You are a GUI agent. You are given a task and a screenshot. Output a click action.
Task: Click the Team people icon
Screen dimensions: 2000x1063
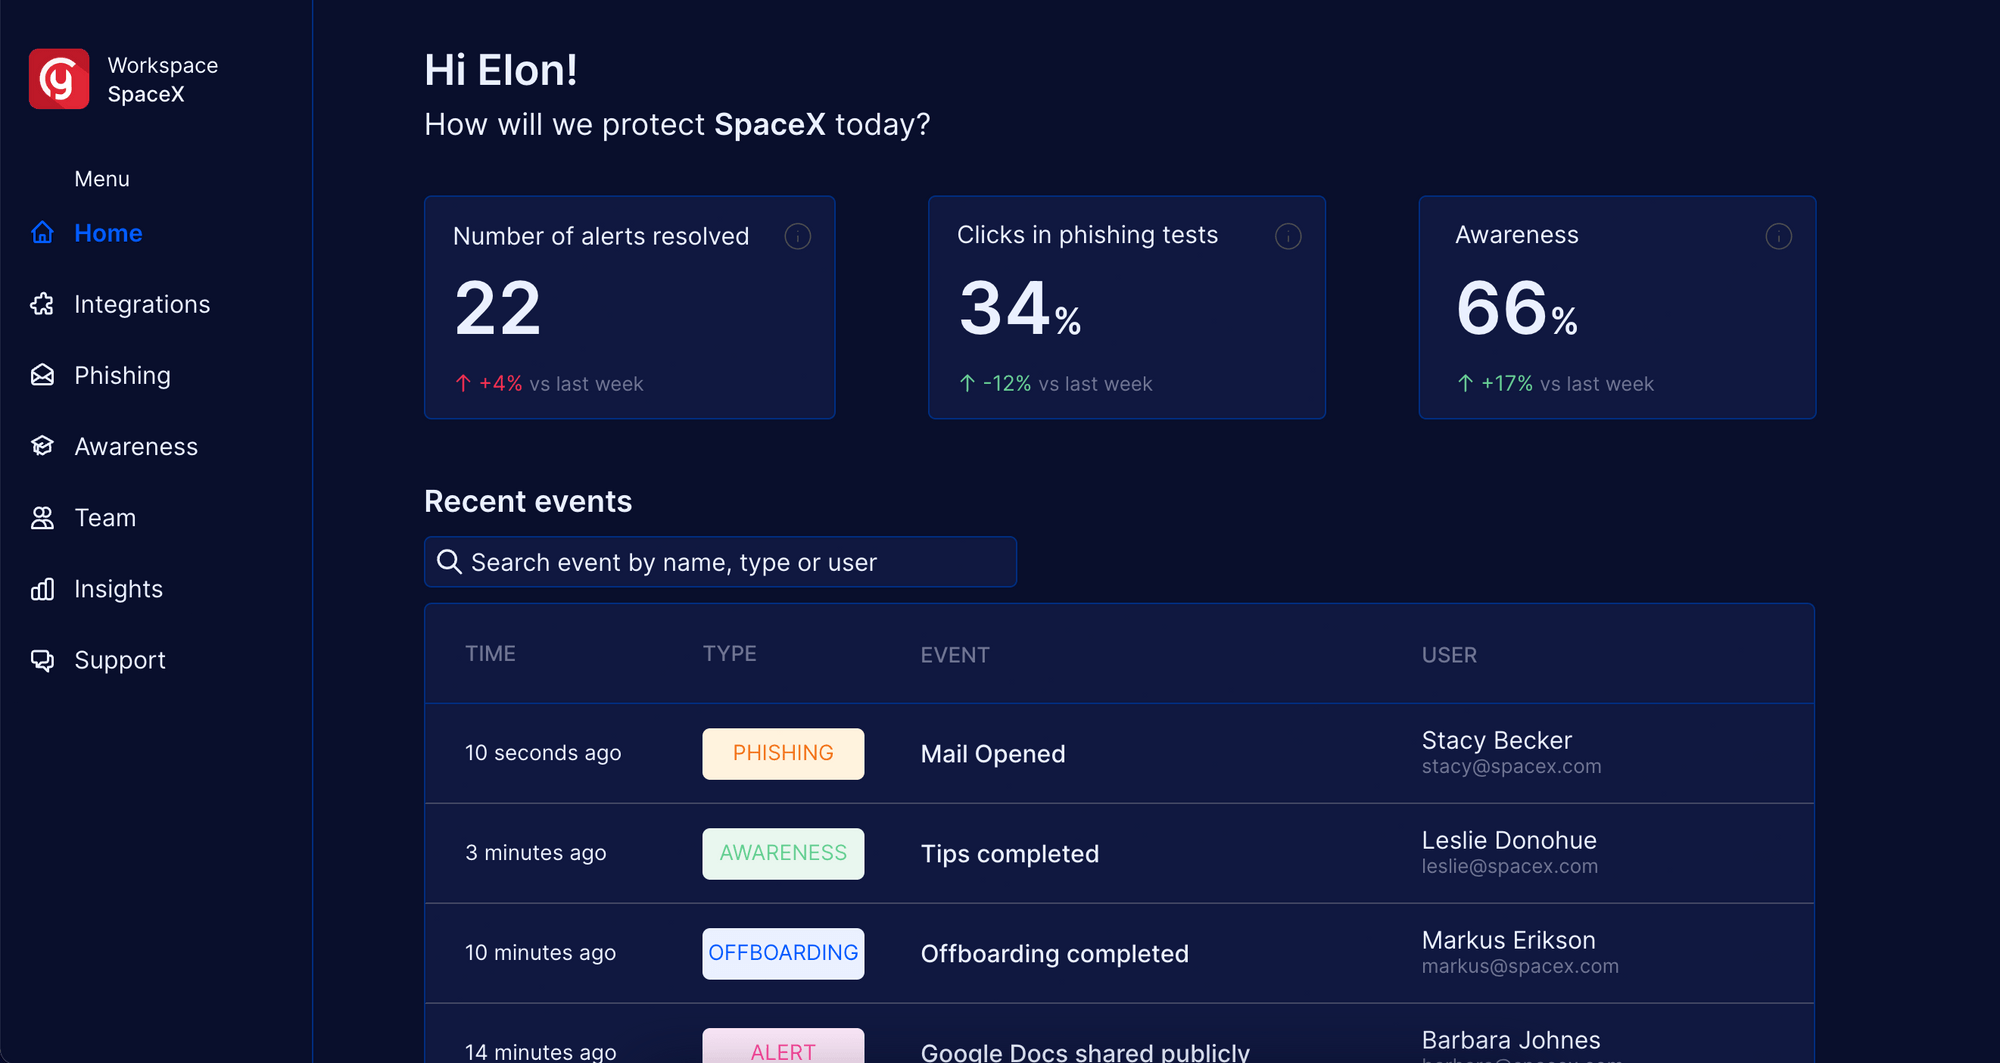pos(42,518)
